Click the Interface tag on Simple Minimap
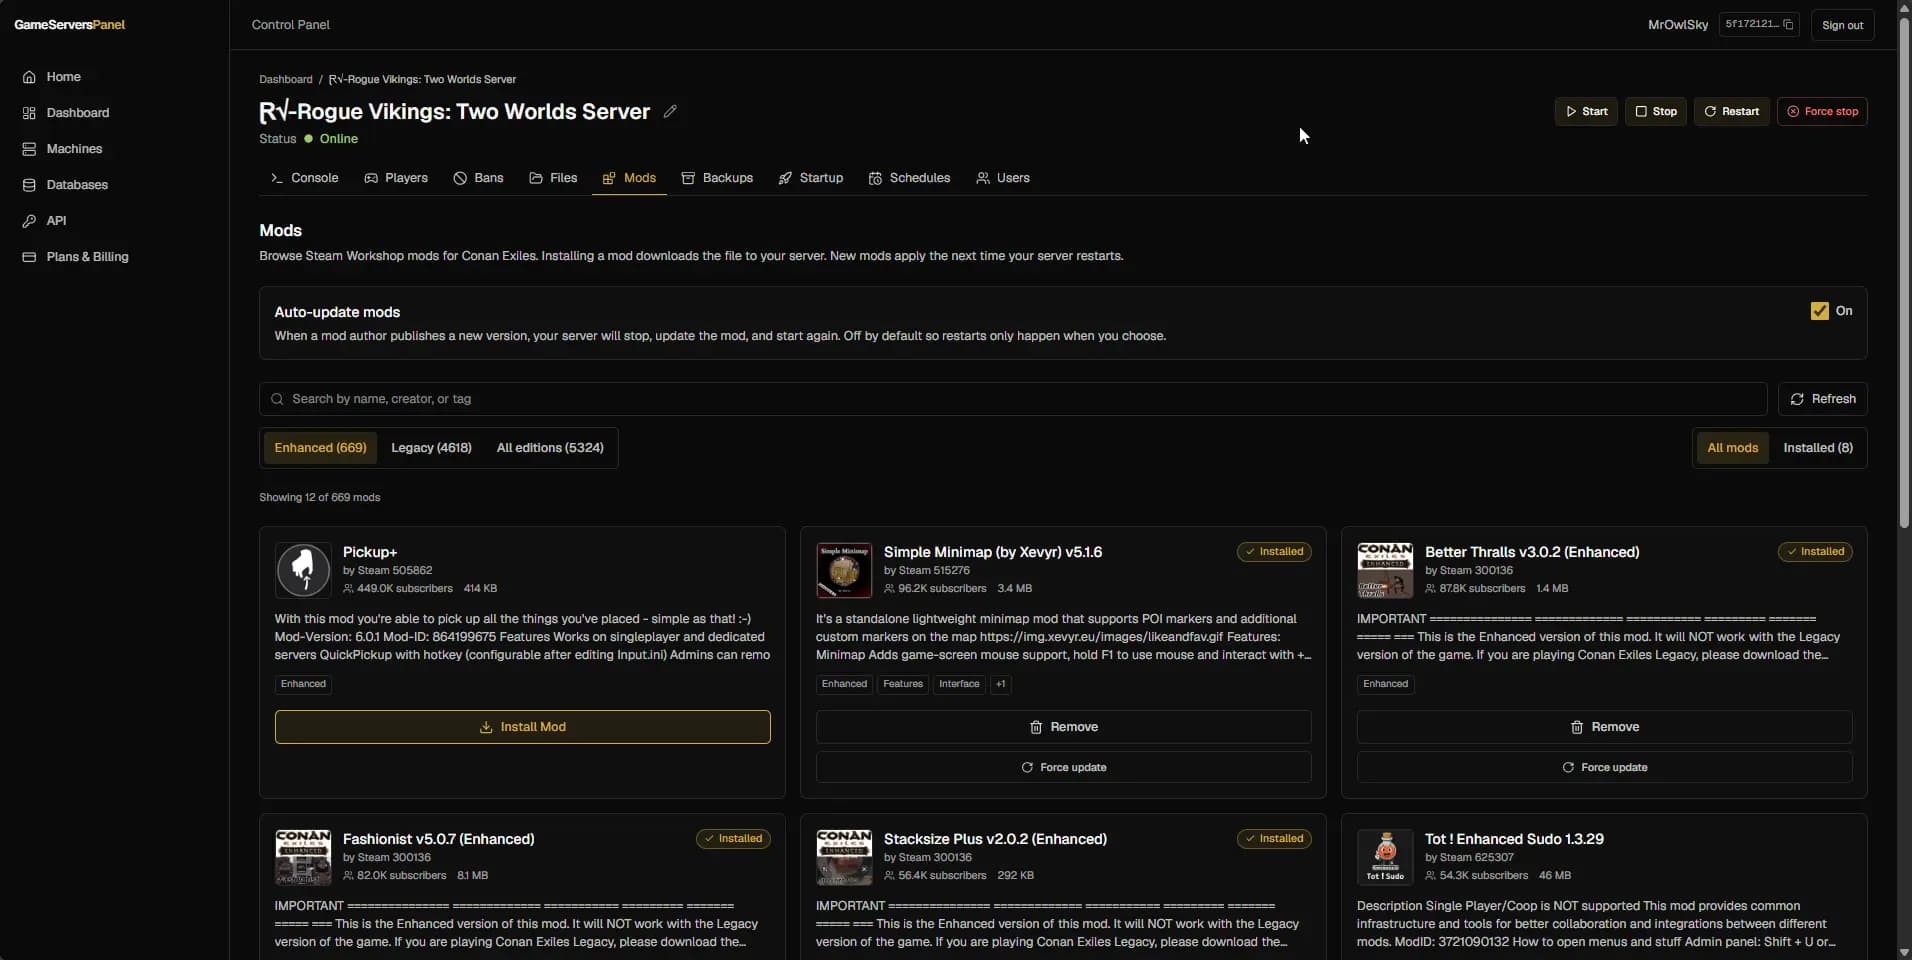 [x=959, y=684]
